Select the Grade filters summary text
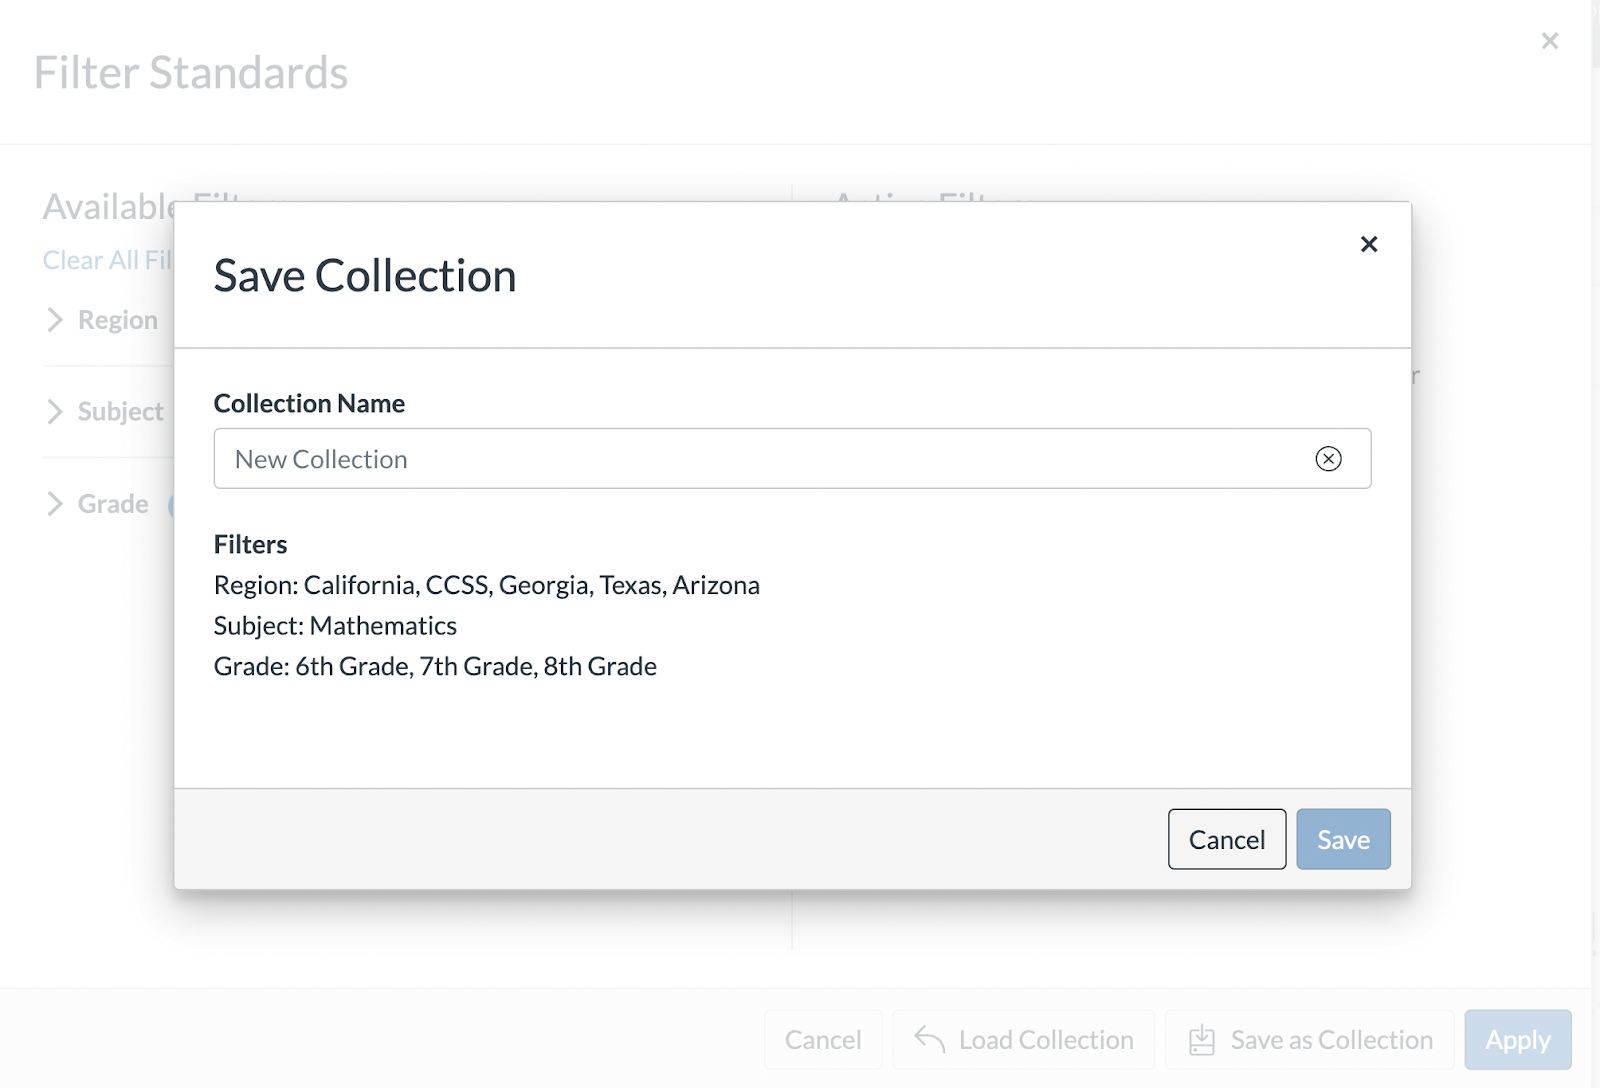 pyautogui.click(x=435, y=667)
